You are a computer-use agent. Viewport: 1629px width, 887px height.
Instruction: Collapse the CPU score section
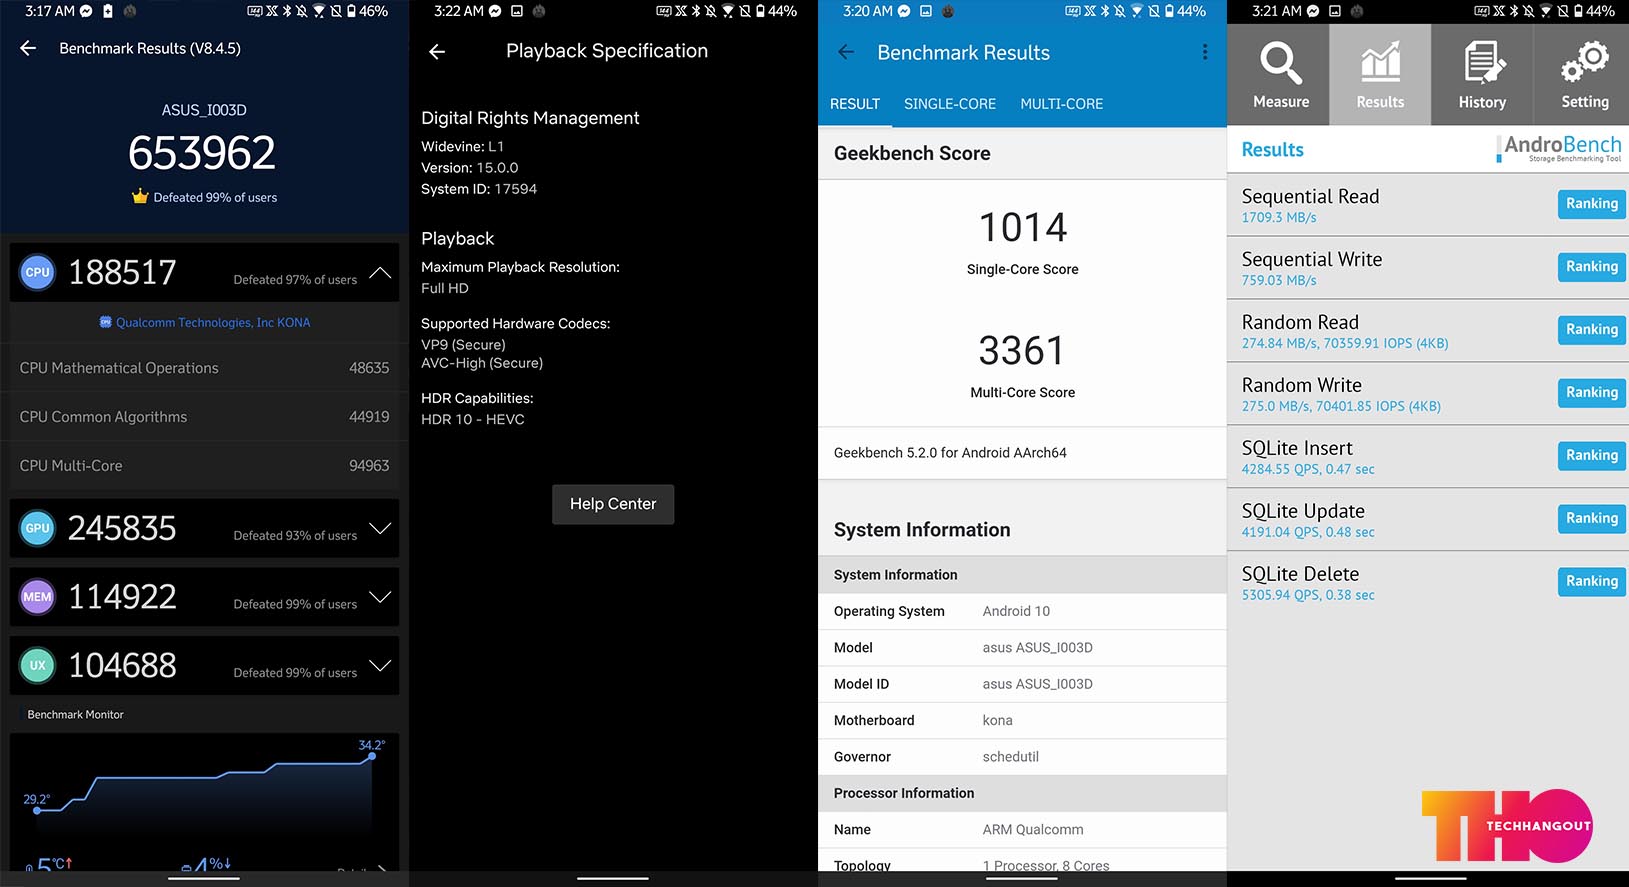pos(380,272)
